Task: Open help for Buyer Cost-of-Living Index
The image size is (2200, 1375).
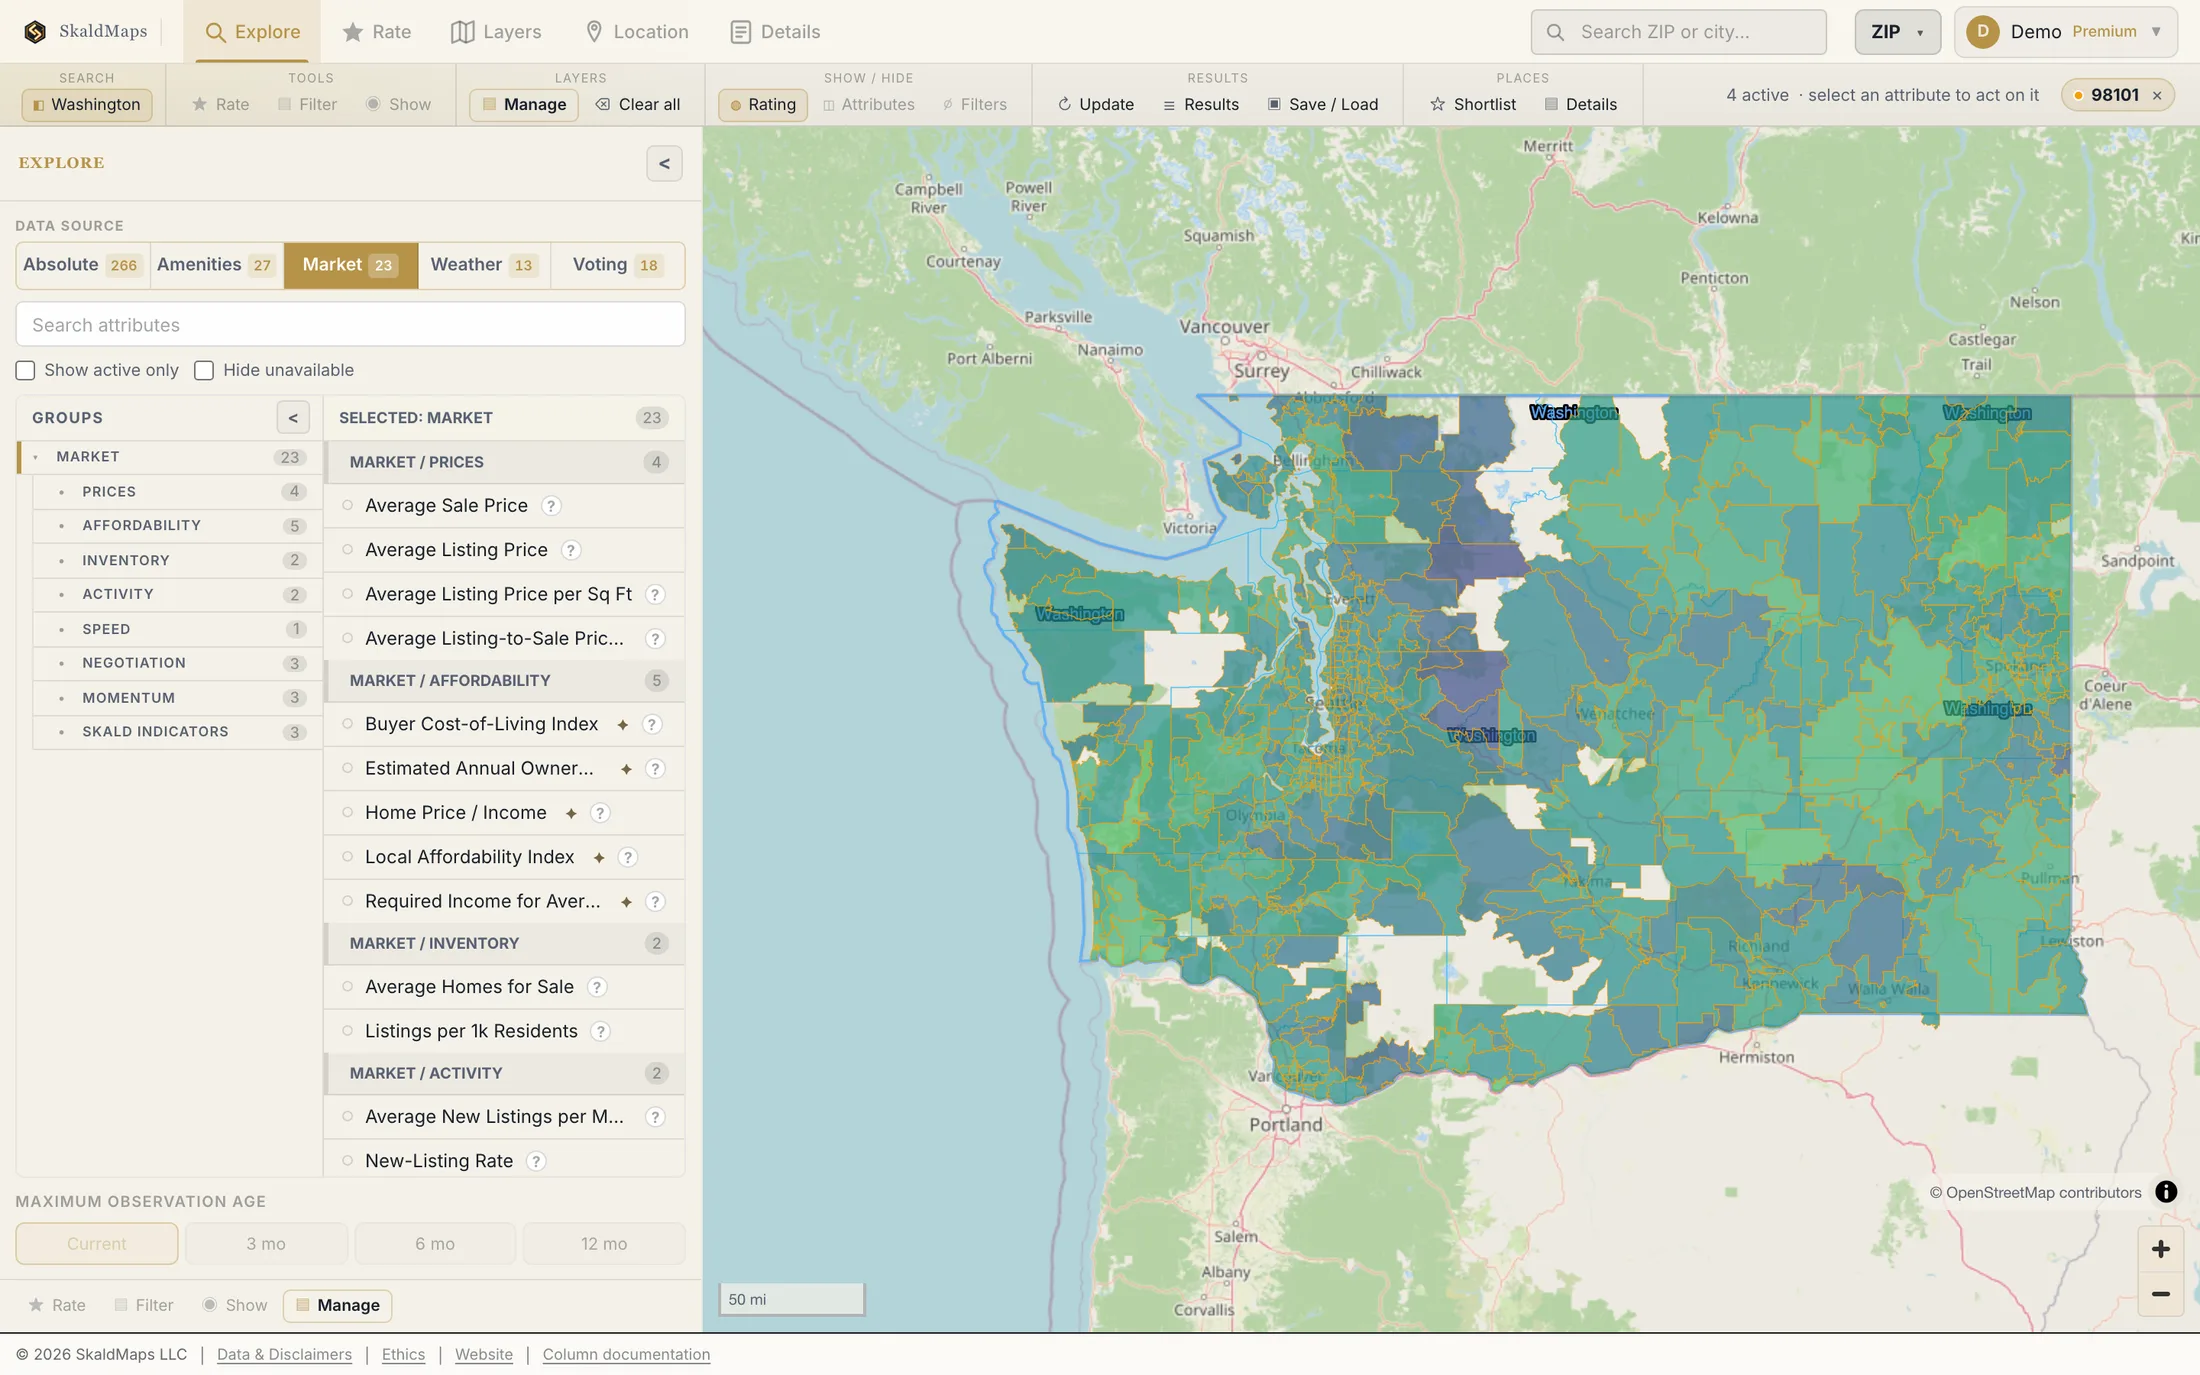Action: 652,724
